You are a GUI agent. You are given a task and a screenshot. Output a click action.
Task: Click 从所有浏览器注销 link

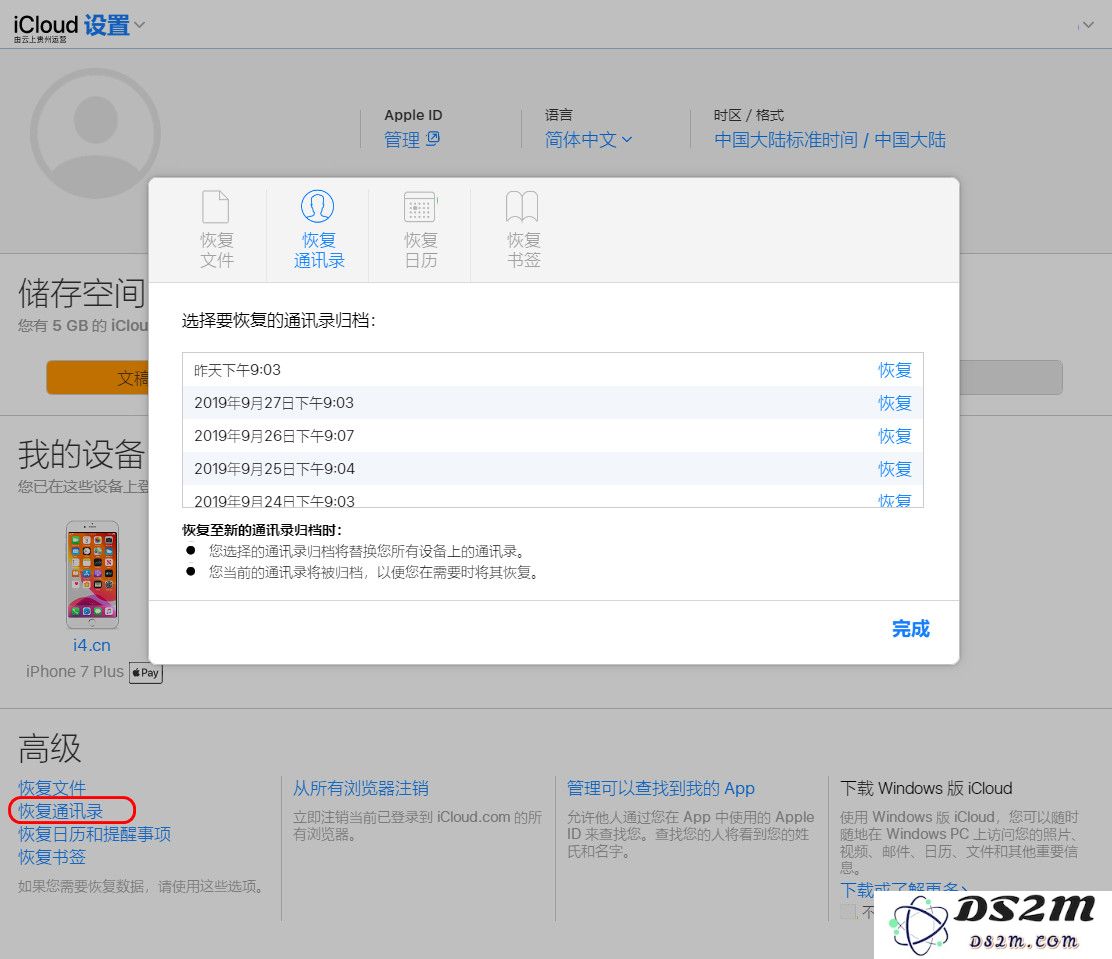pos(361,788)
